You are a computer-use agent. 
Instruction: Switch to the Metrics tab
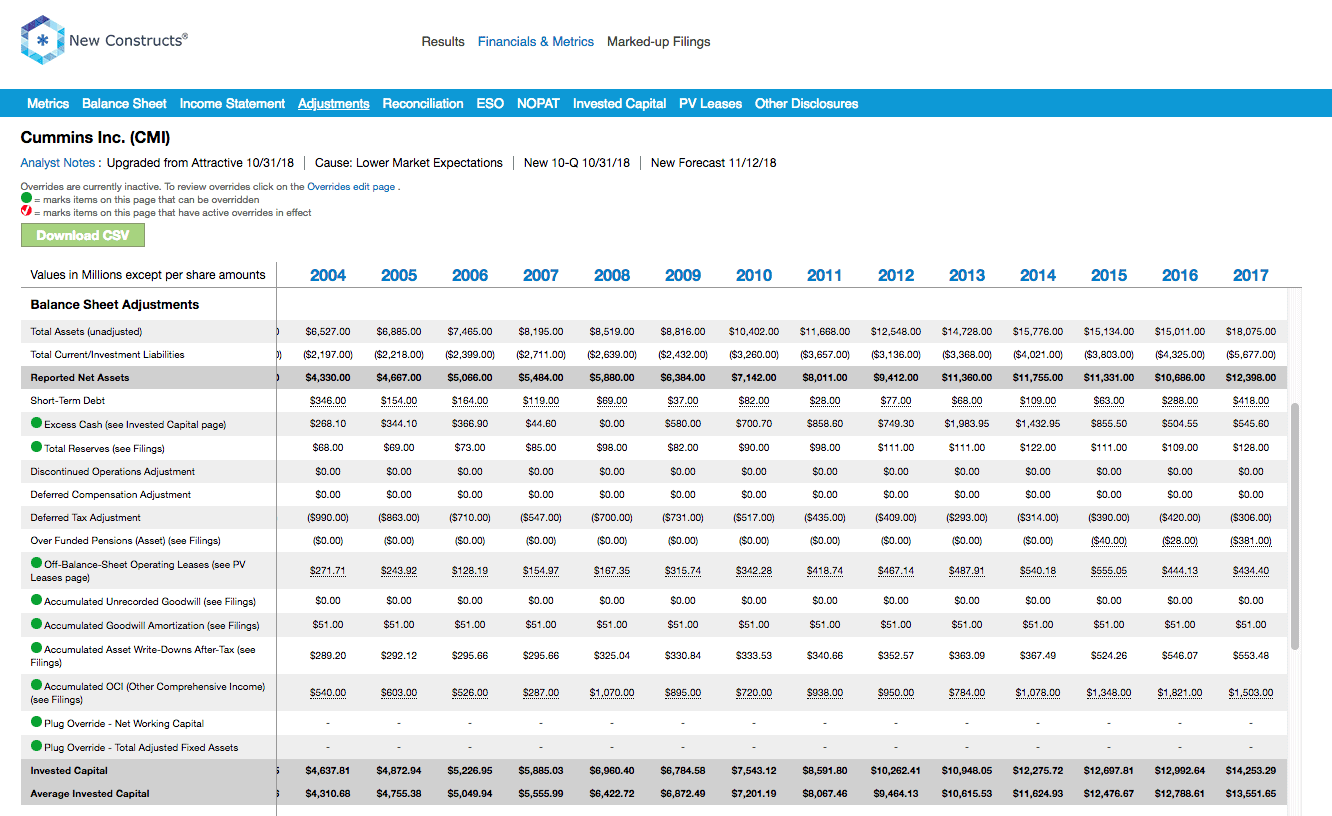coord(48,103)
